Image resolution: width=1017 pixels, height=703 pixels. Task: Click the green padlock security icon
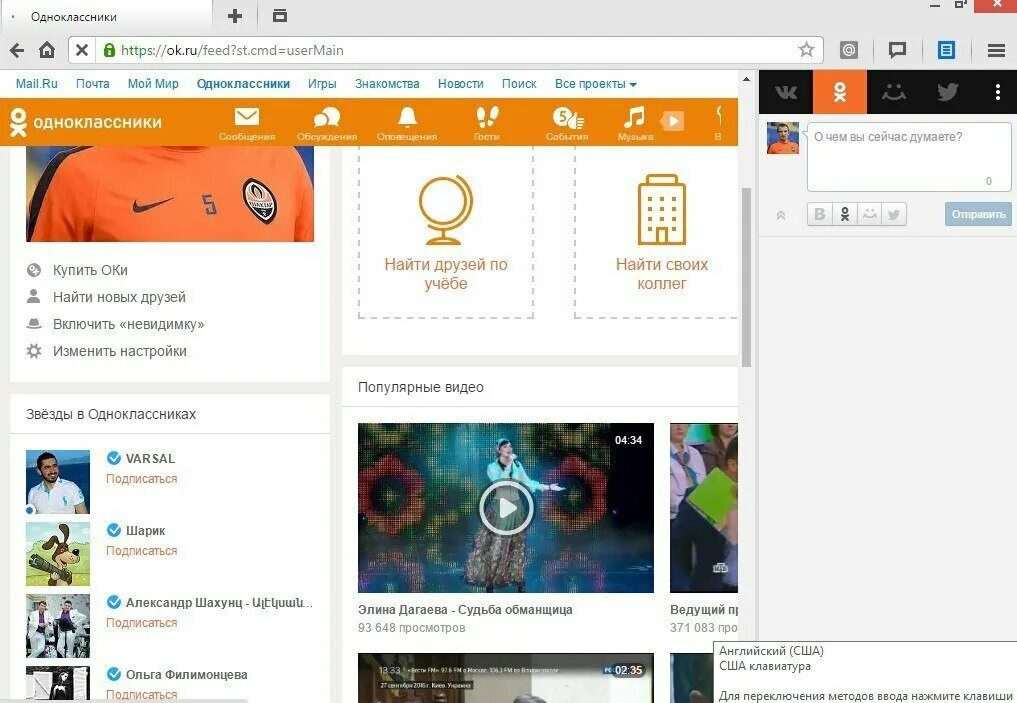pyautogui.click(x=109, y=50)
